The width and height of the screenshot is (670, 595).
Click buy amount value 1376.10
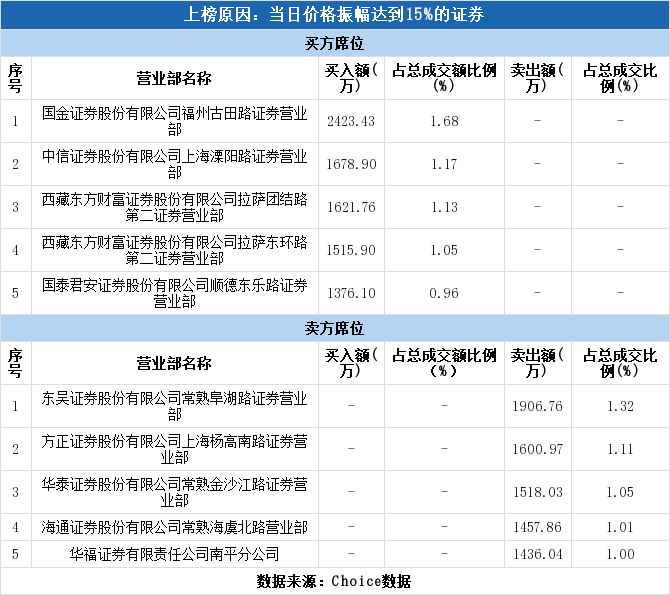coord(351,293)
